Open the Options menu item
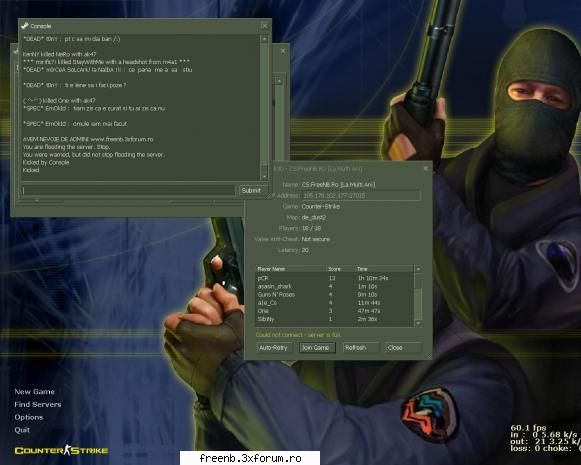 tap(29, 417)
